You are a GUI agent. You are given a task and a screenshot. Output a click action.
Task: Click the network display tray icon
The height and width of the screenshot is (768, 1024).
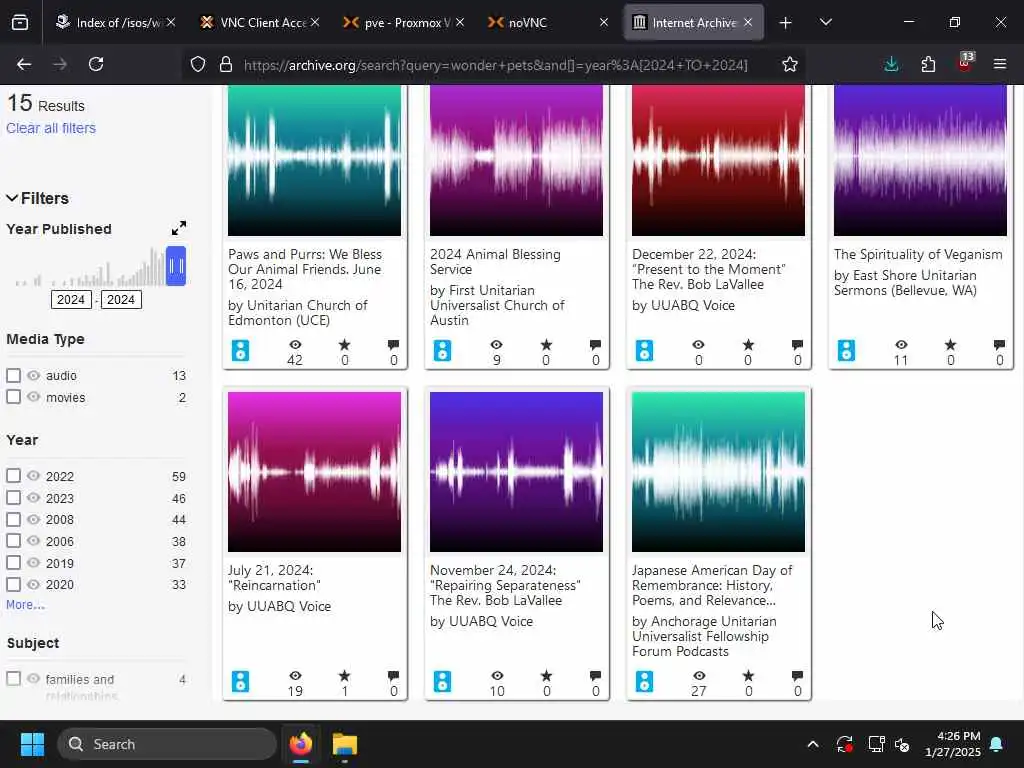click(x=876, y=744)
